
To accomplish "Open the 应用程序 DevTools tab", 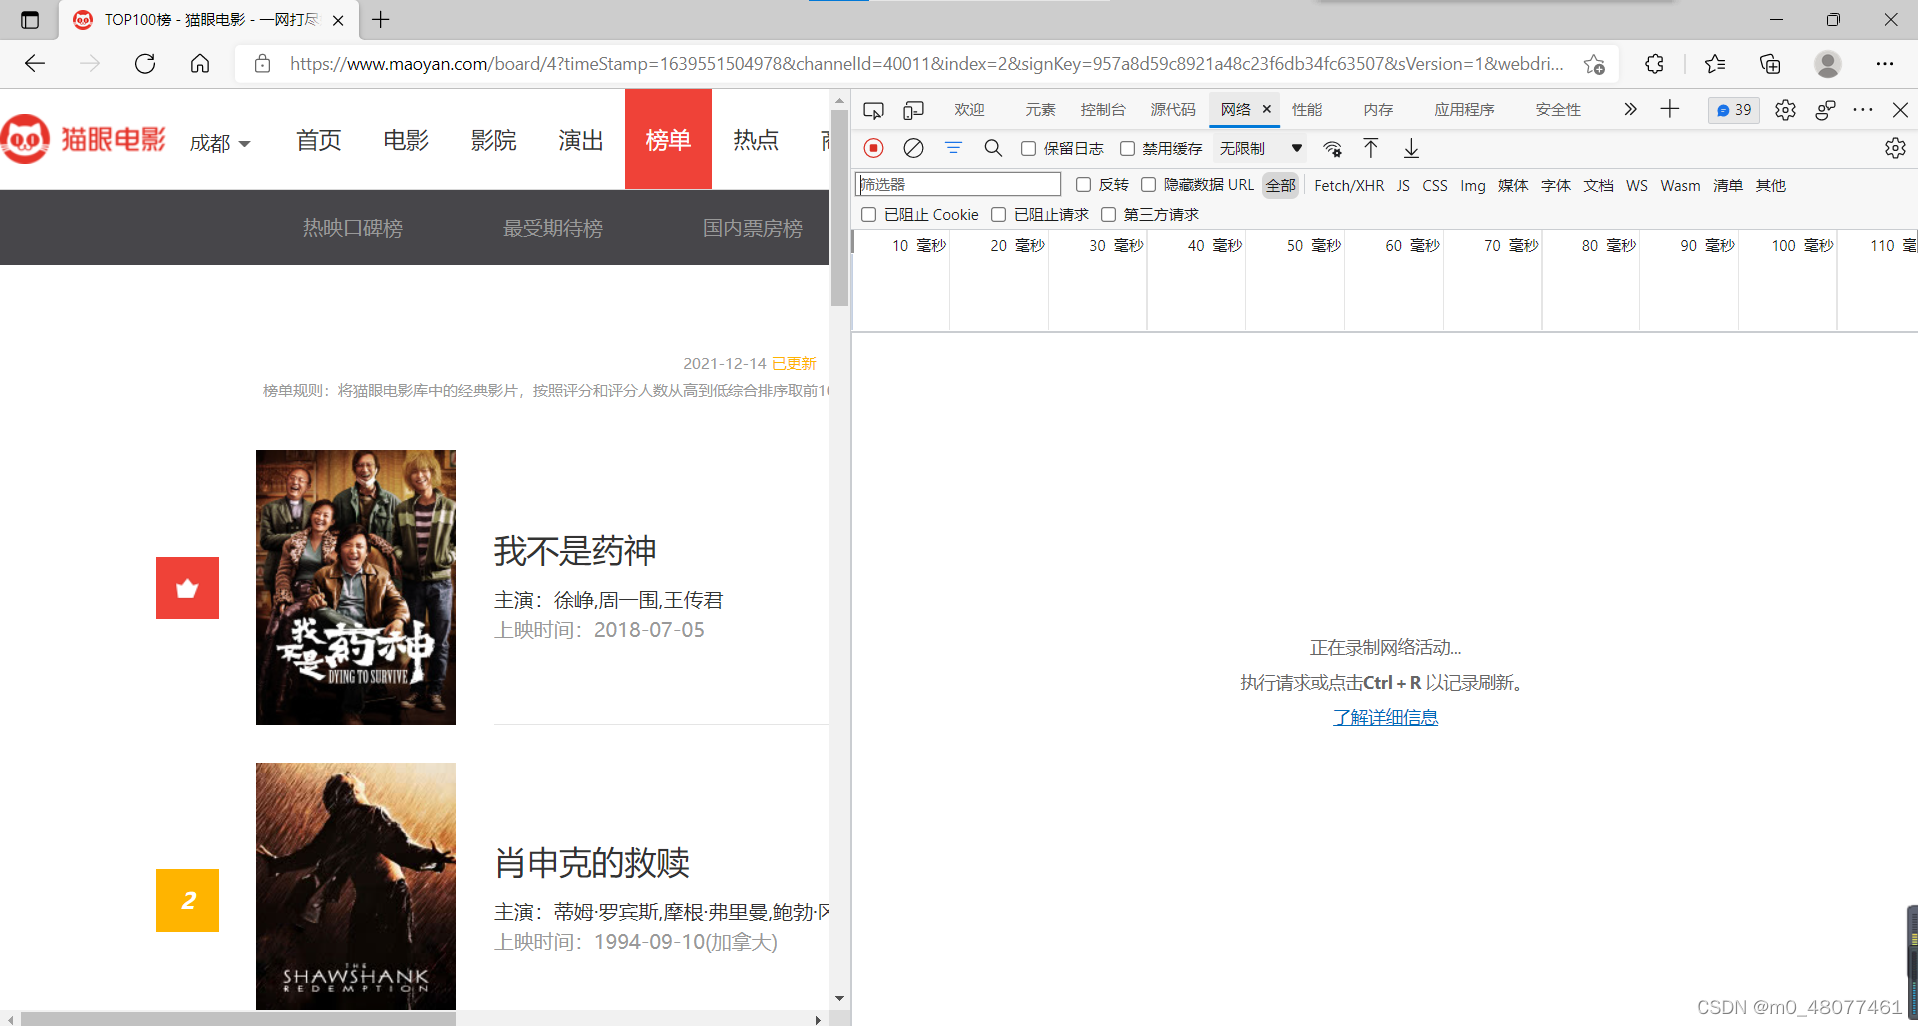I will pyautogui.click(x=1464, y=110).
